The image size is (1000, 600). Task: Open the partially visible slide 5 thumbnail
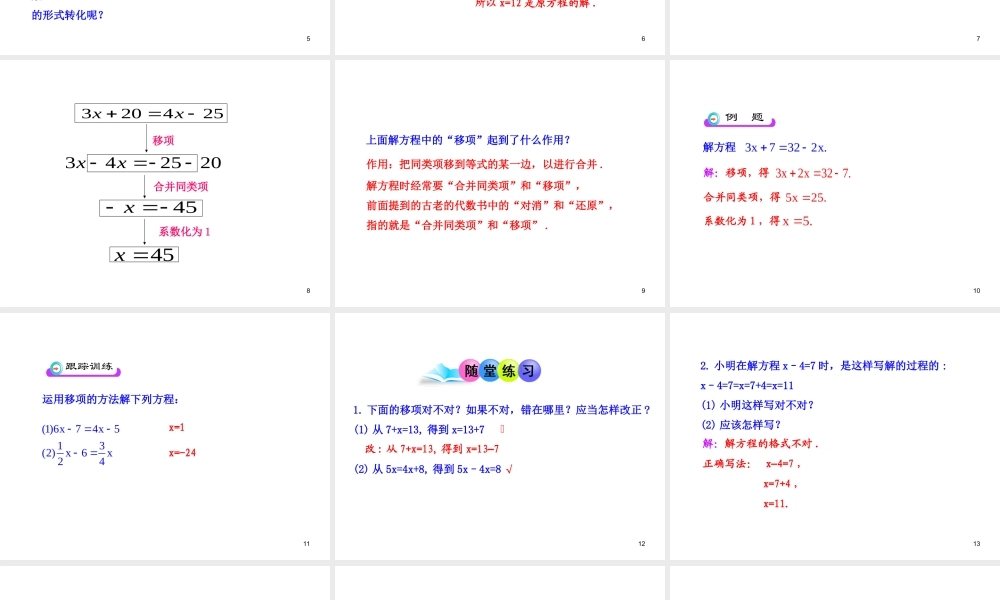coord(165,26)
